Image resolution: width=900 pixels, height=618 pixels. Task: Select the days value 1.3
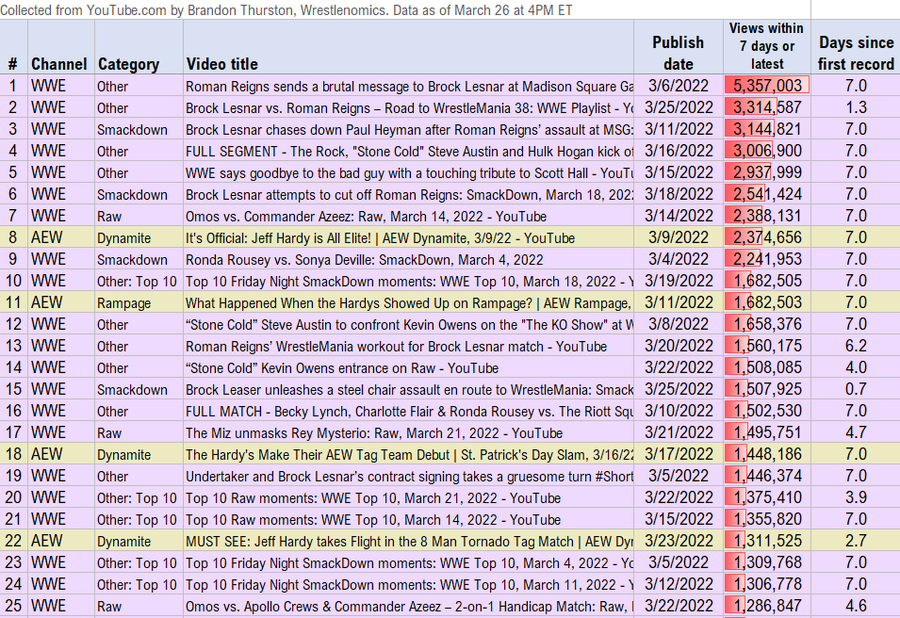(x=856, y=108)
